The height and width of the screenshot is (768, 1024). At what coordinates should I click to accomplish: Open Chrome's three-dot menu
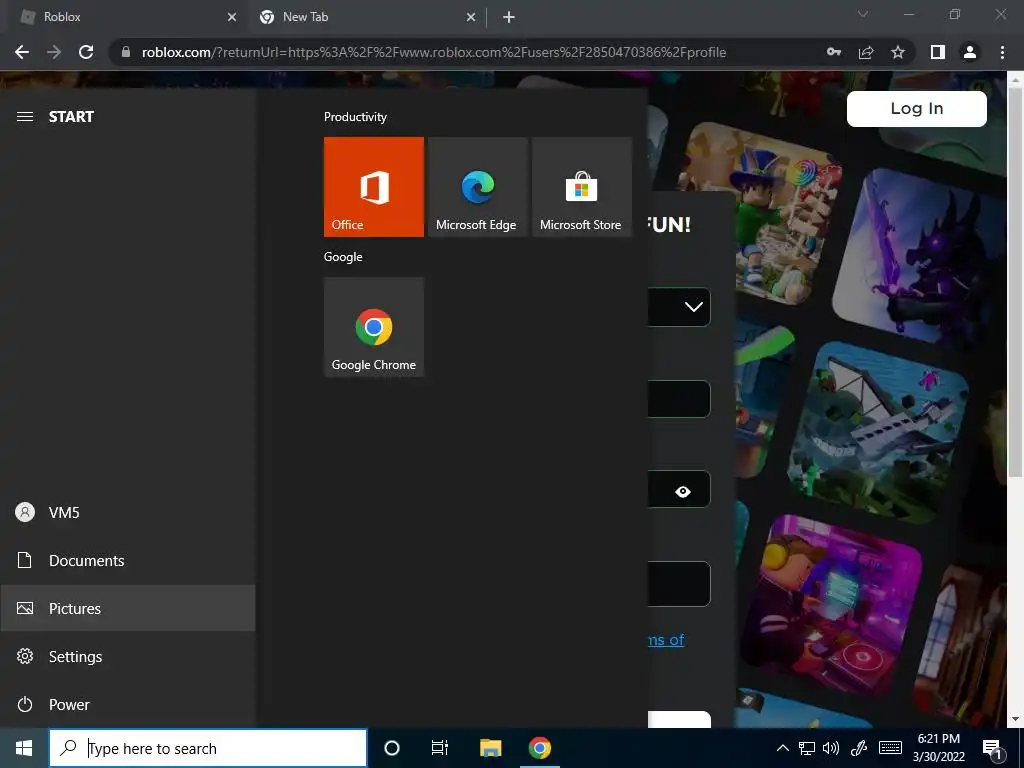1002,52
